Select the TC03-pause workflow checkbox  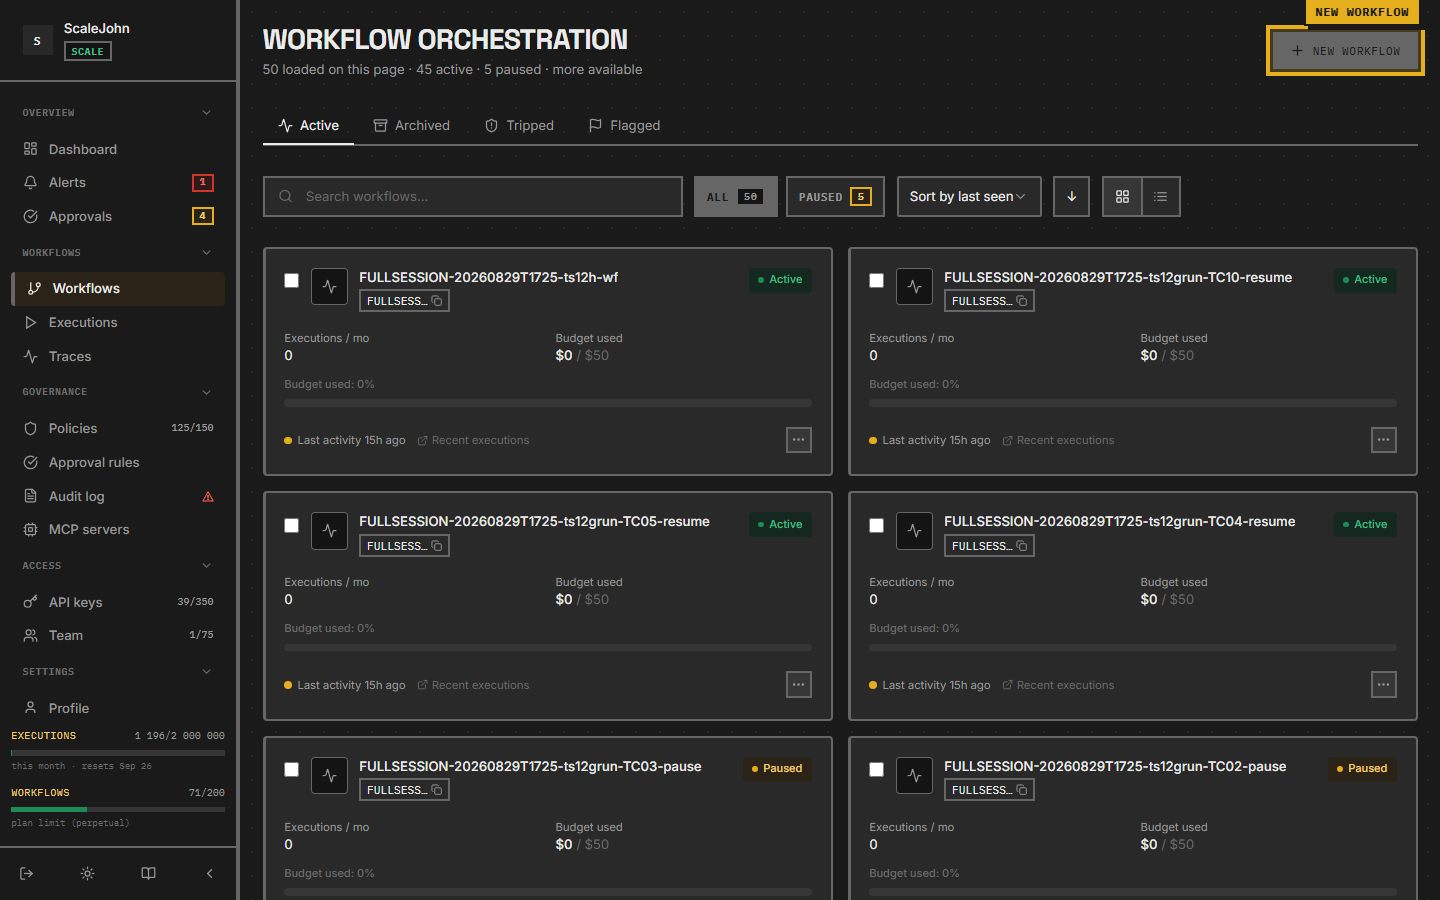291,769
